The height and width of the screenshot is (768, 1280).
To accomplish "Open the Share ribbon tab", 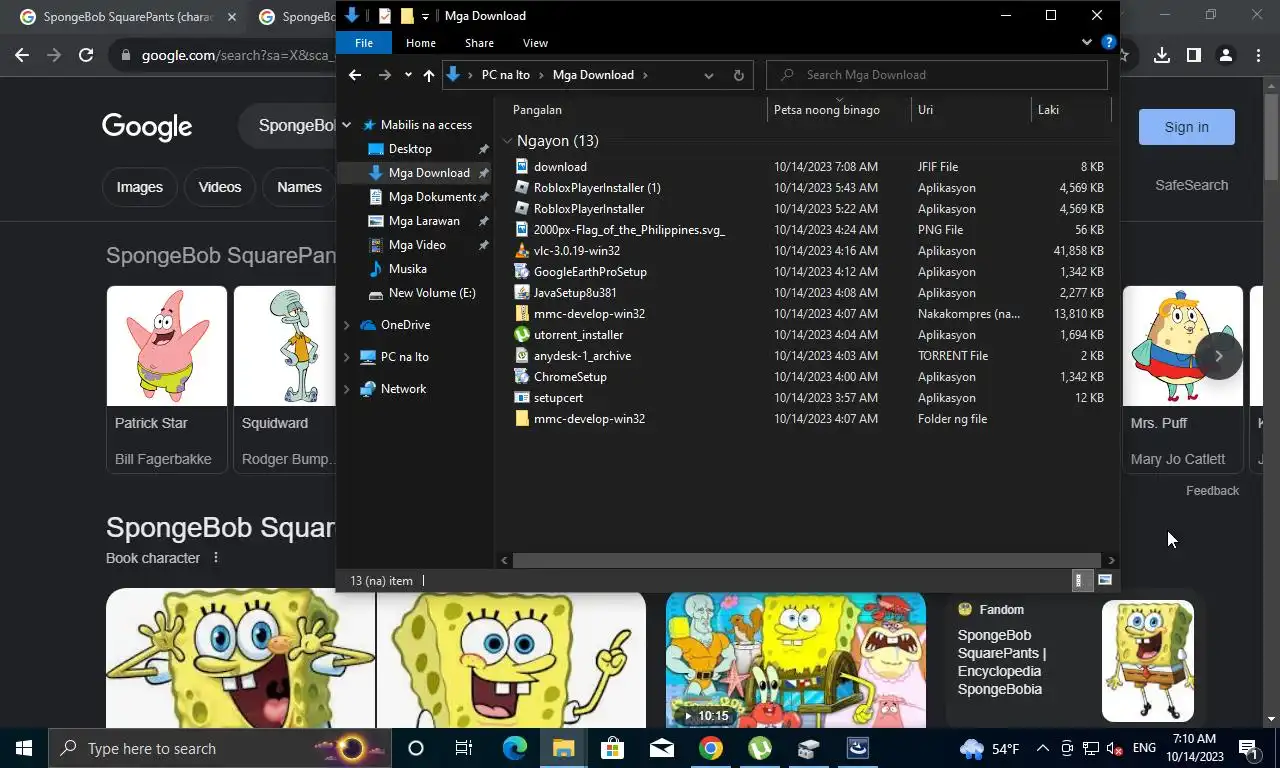I will tap(479, 43).
